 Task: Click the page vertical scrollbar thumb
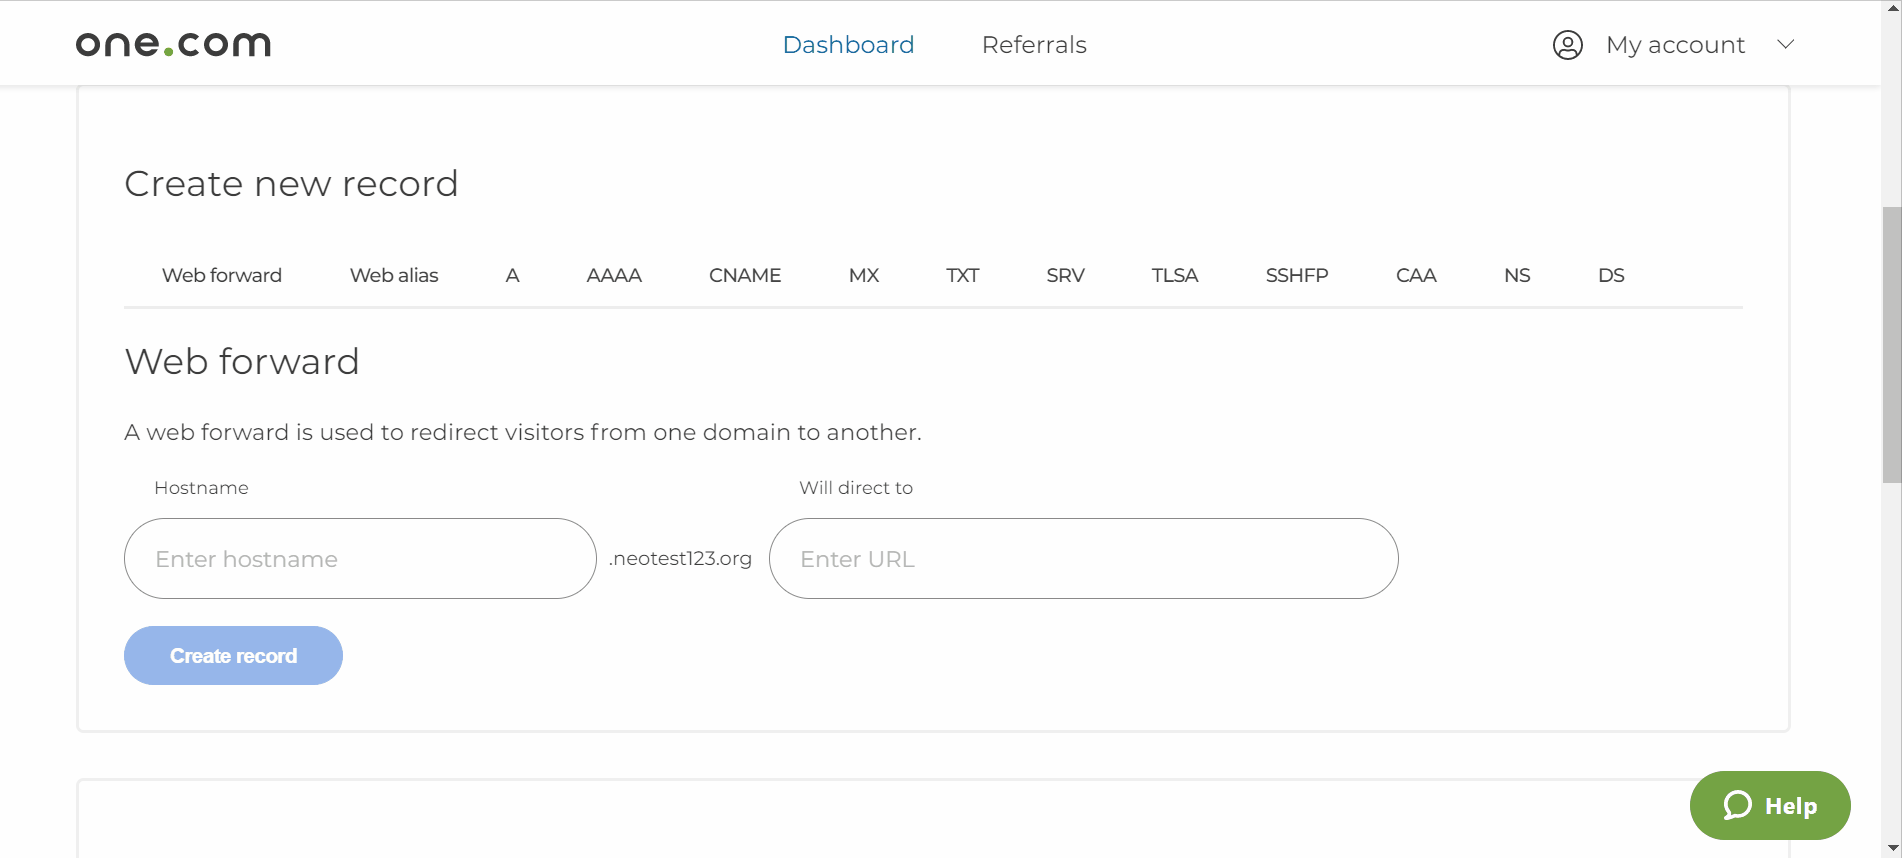(1891, 345)
